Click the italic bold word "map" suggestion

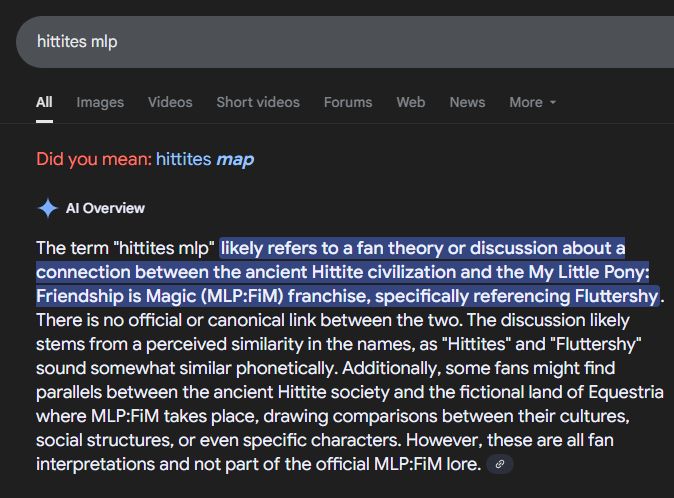pyautogui.click(x=235, y=160)
